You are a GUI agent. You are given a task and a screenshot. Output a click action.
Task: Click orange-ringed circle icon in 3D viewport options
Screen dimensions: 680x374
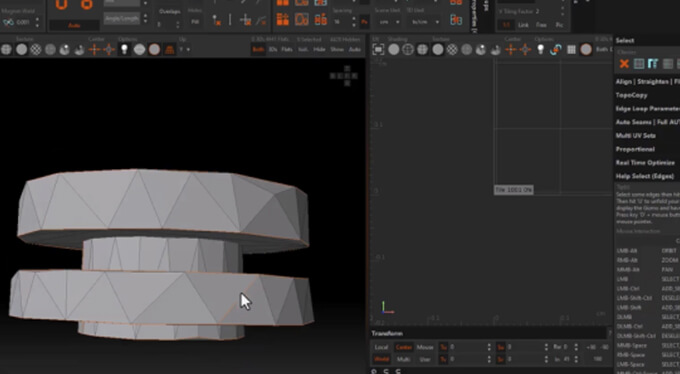[x=154, y=49]
